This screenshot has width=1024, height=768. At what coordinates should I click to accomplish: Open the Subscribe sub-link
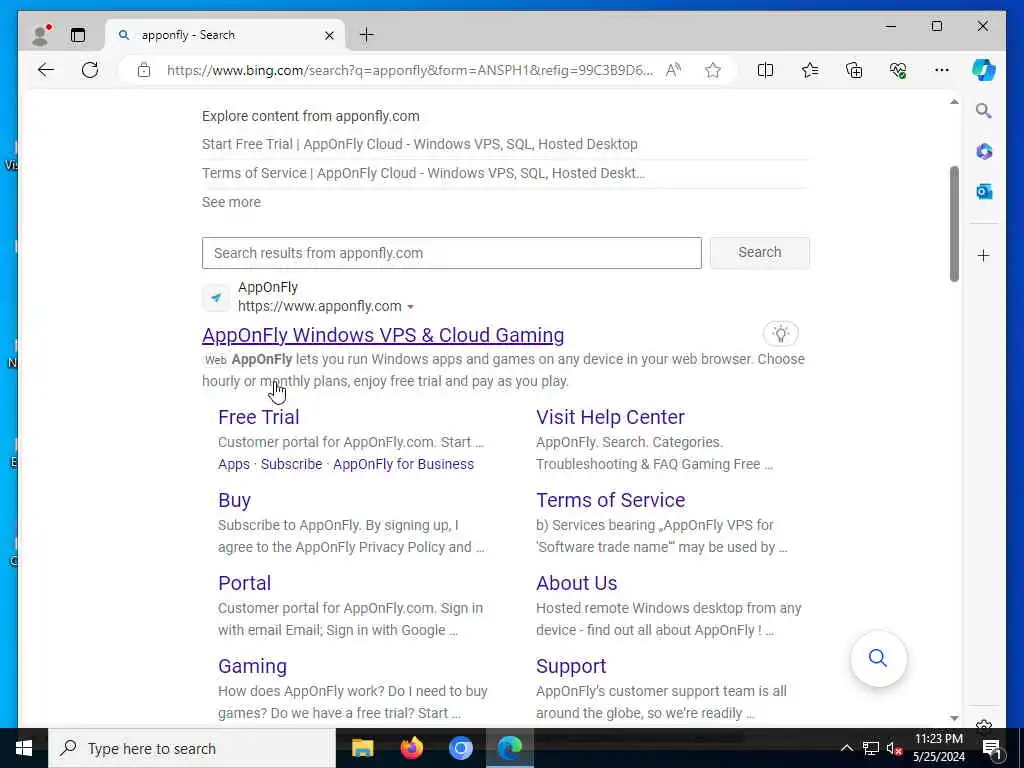pos(291,464)
